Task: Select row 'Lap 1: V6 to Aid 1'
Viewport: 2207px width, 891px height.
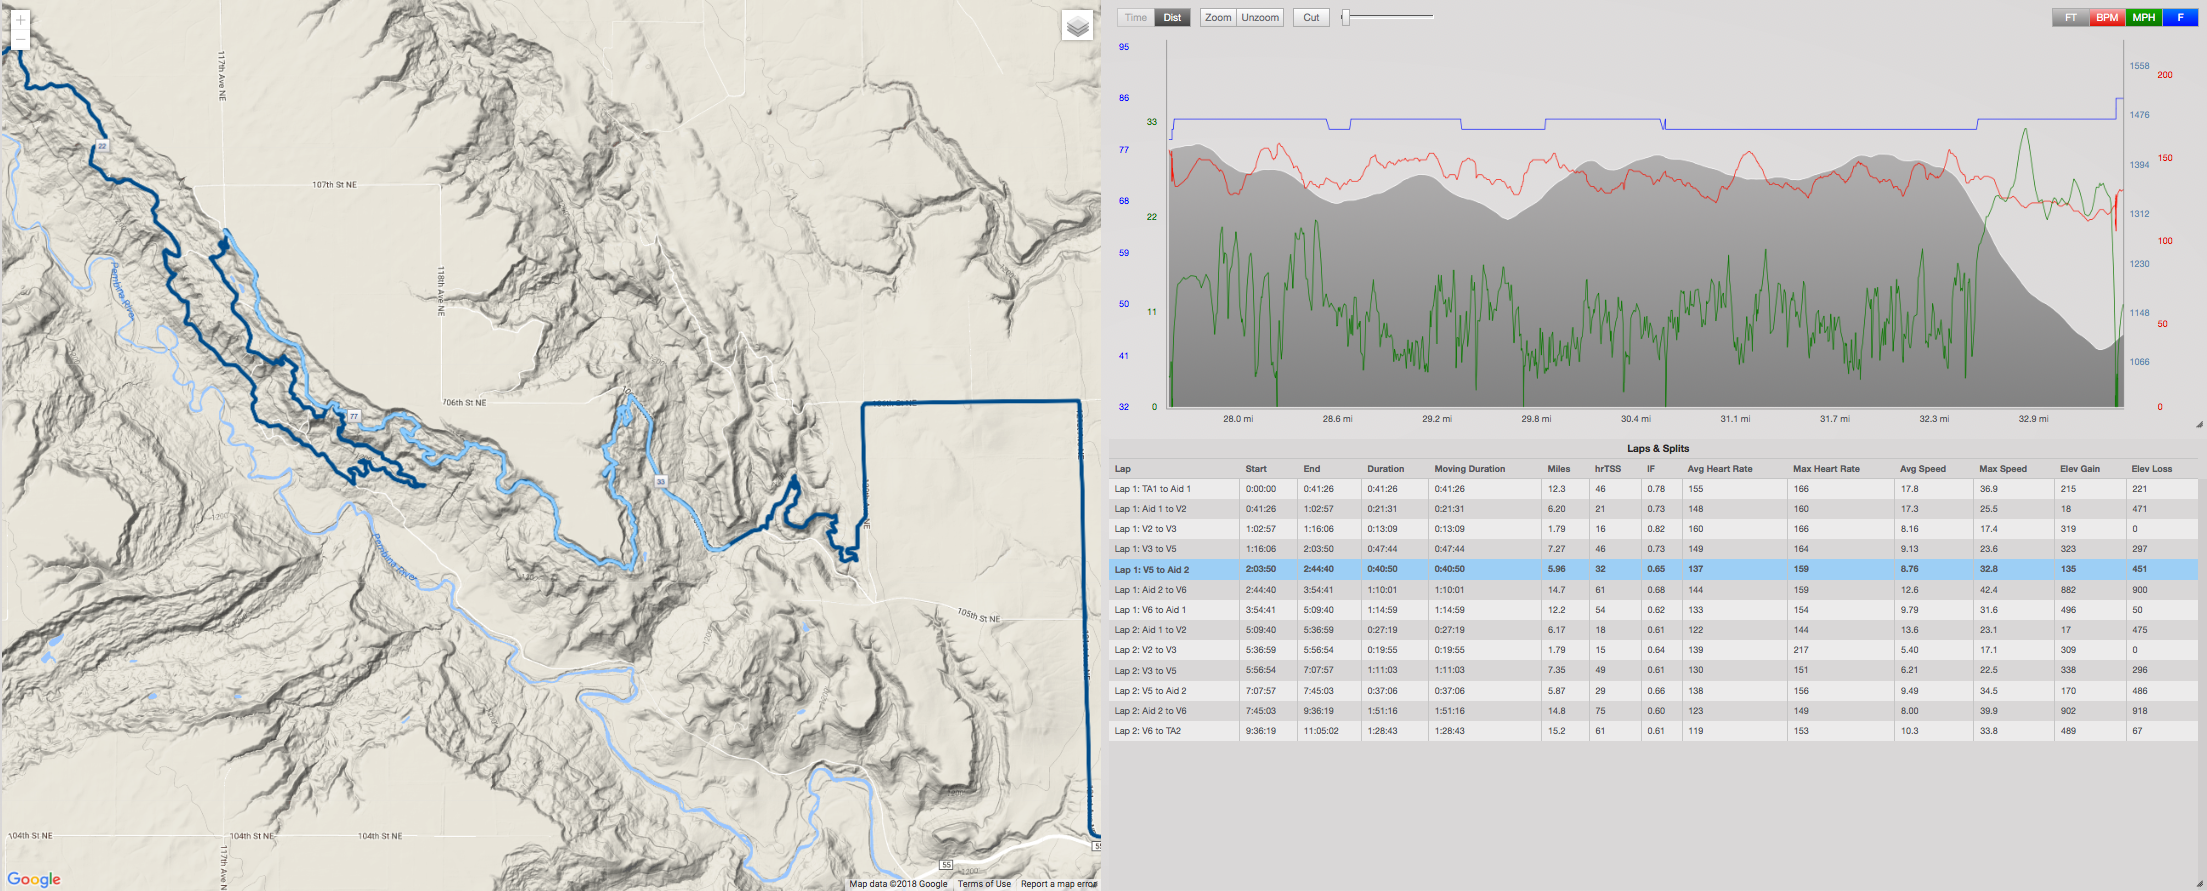Action: [x=1653, y=610]
